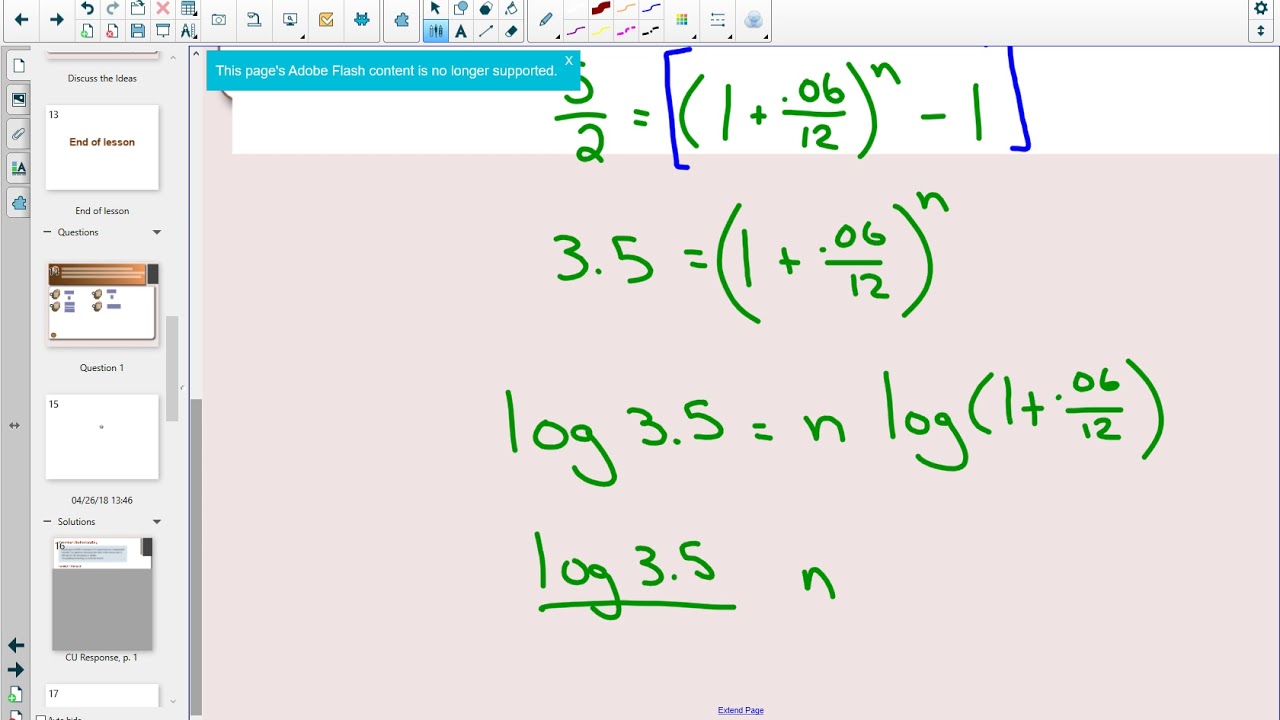Launch the Response assessment checkmark tool
Image resolution: width=1280 pixels, height=720 pixels.
(326, 19)
